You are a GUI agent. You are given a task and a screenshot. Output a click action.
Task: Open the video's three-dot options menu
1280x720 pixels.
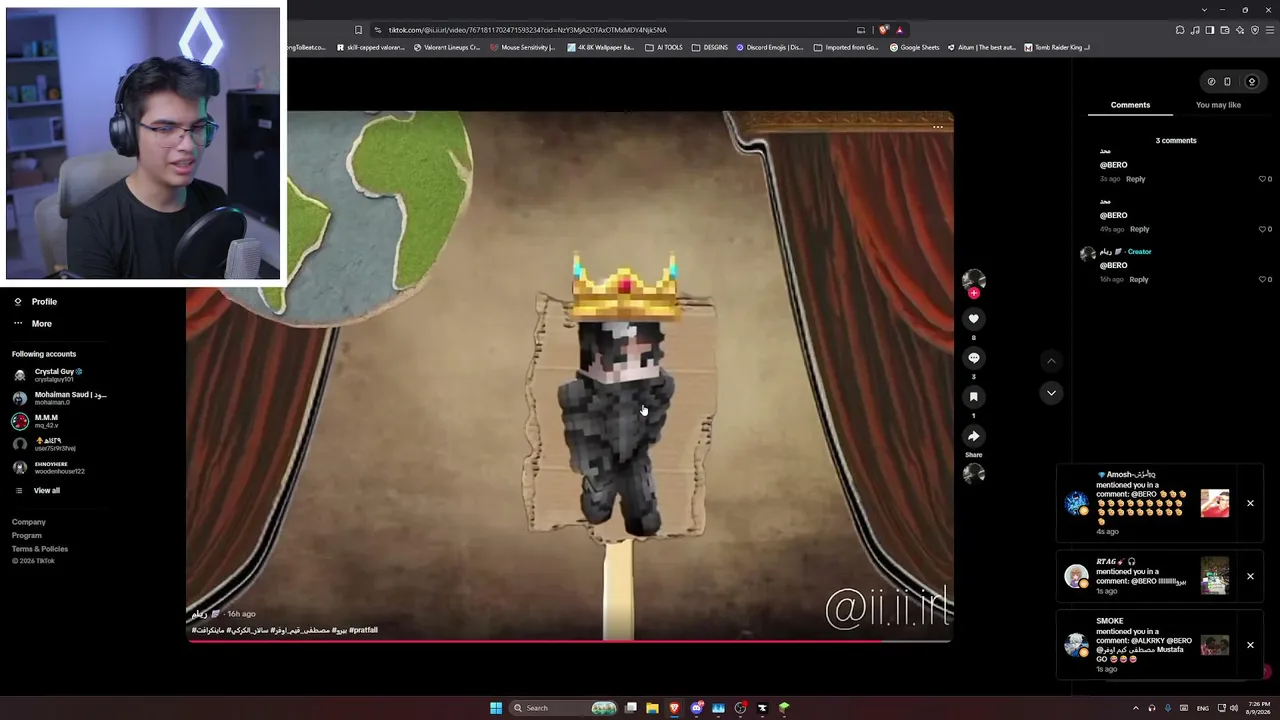click(938, 127)
